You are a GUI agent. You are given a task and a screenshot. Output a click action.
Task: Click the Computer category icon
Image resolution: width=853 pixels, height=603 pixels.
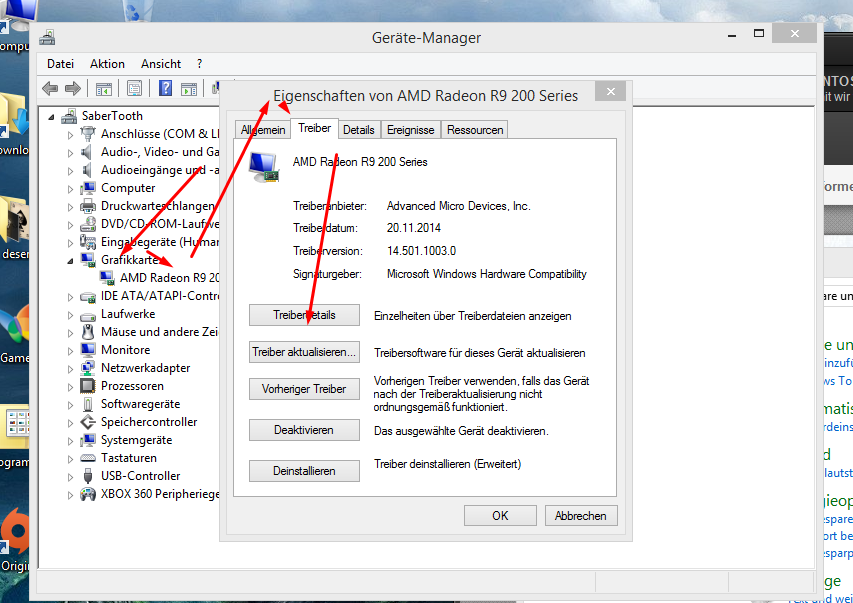88,188
